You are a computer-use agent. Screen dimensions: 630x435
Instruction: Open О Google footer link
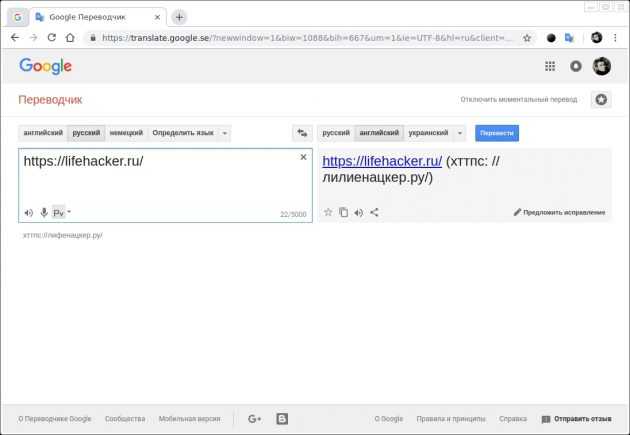tap(389, 419)
